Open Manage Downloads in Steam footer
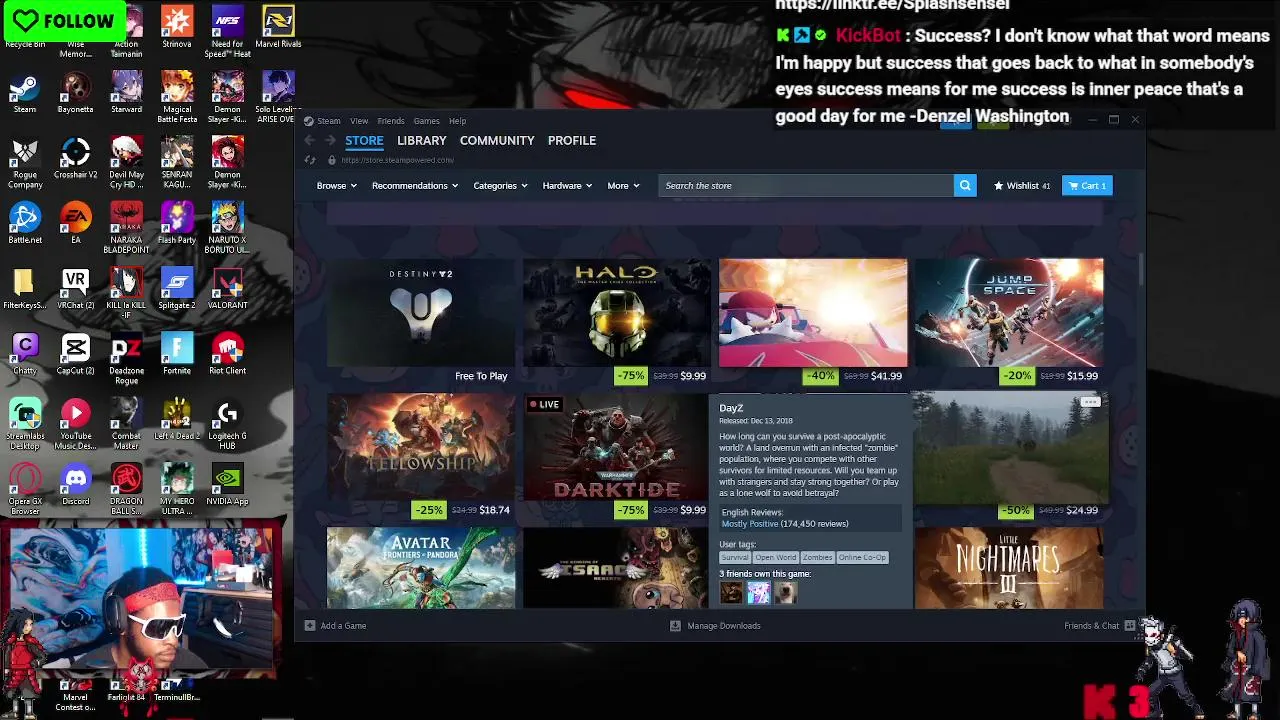This screenshot has height=720, width=1280. pos(715,626)
